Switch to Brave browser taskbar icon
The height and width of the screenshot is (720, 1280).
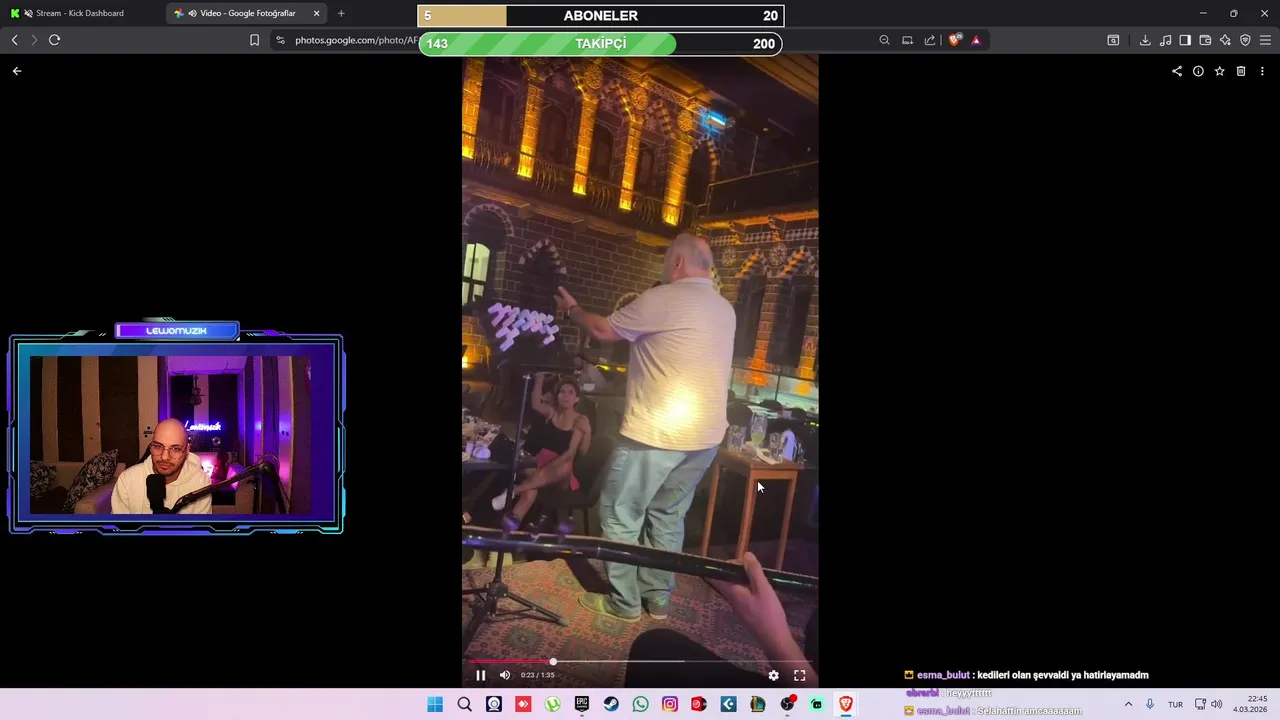pyautogui.click(x=846, y=704)
